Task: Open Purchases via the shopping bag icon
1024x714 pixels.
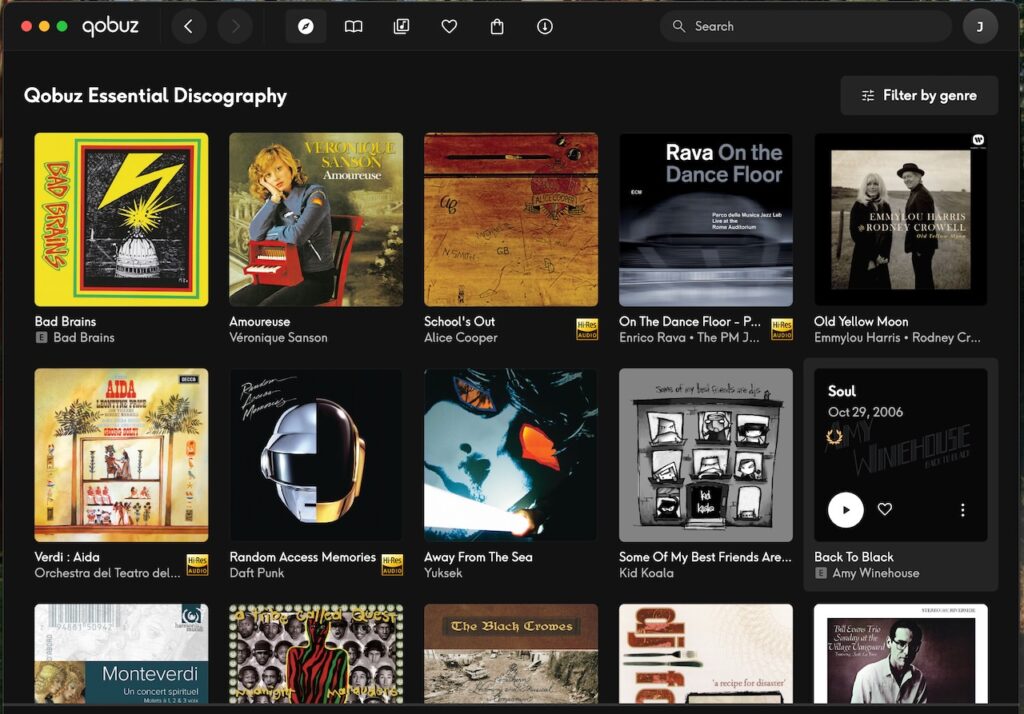Action: click(x=497, y=26)
